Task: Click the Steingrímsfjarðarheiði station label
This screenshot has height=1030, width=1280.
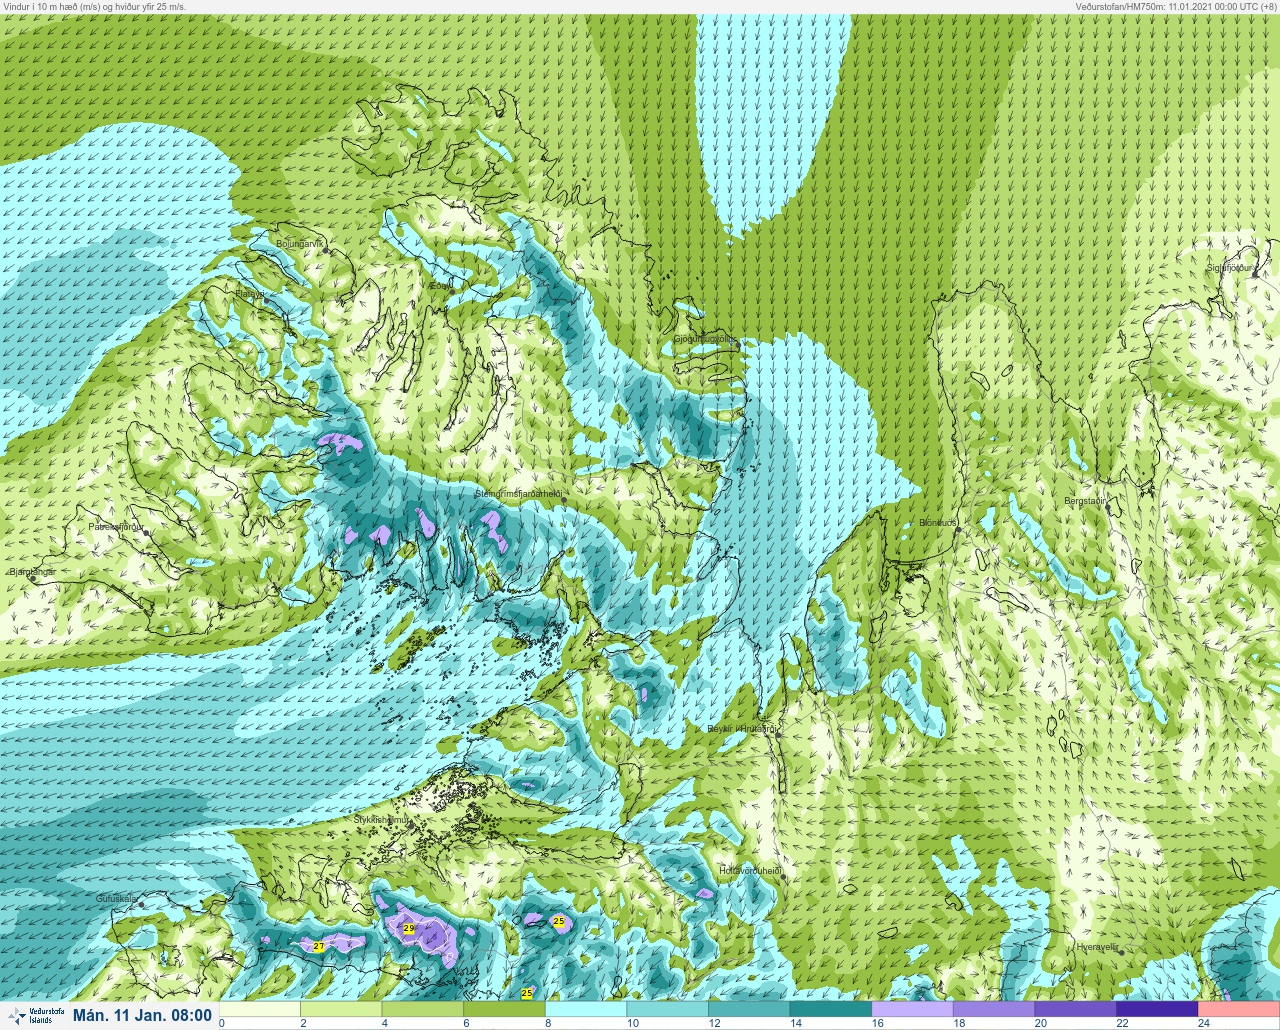Action: coord(518,494)
